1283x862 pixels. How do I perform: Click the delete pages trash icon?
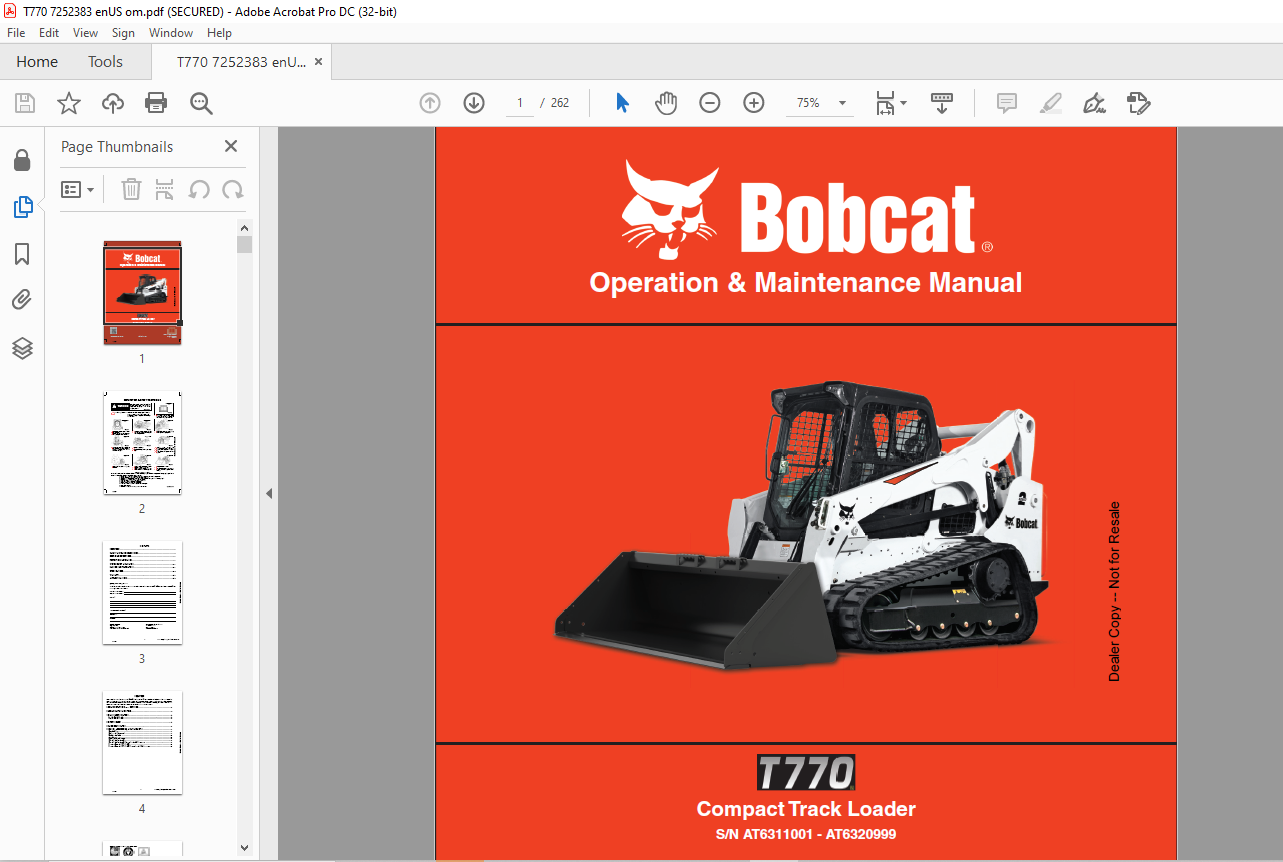131,189
